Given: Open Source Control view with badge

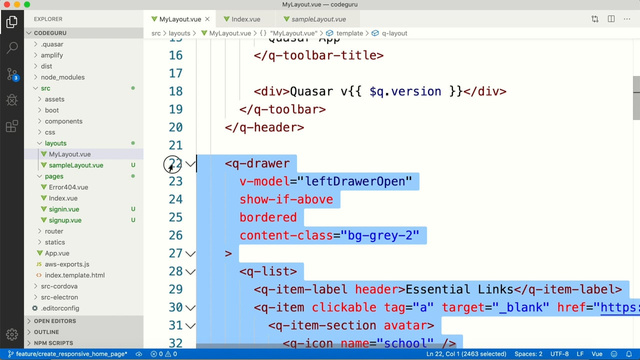Looking at the screenshot, I should [x=11, y=74].
